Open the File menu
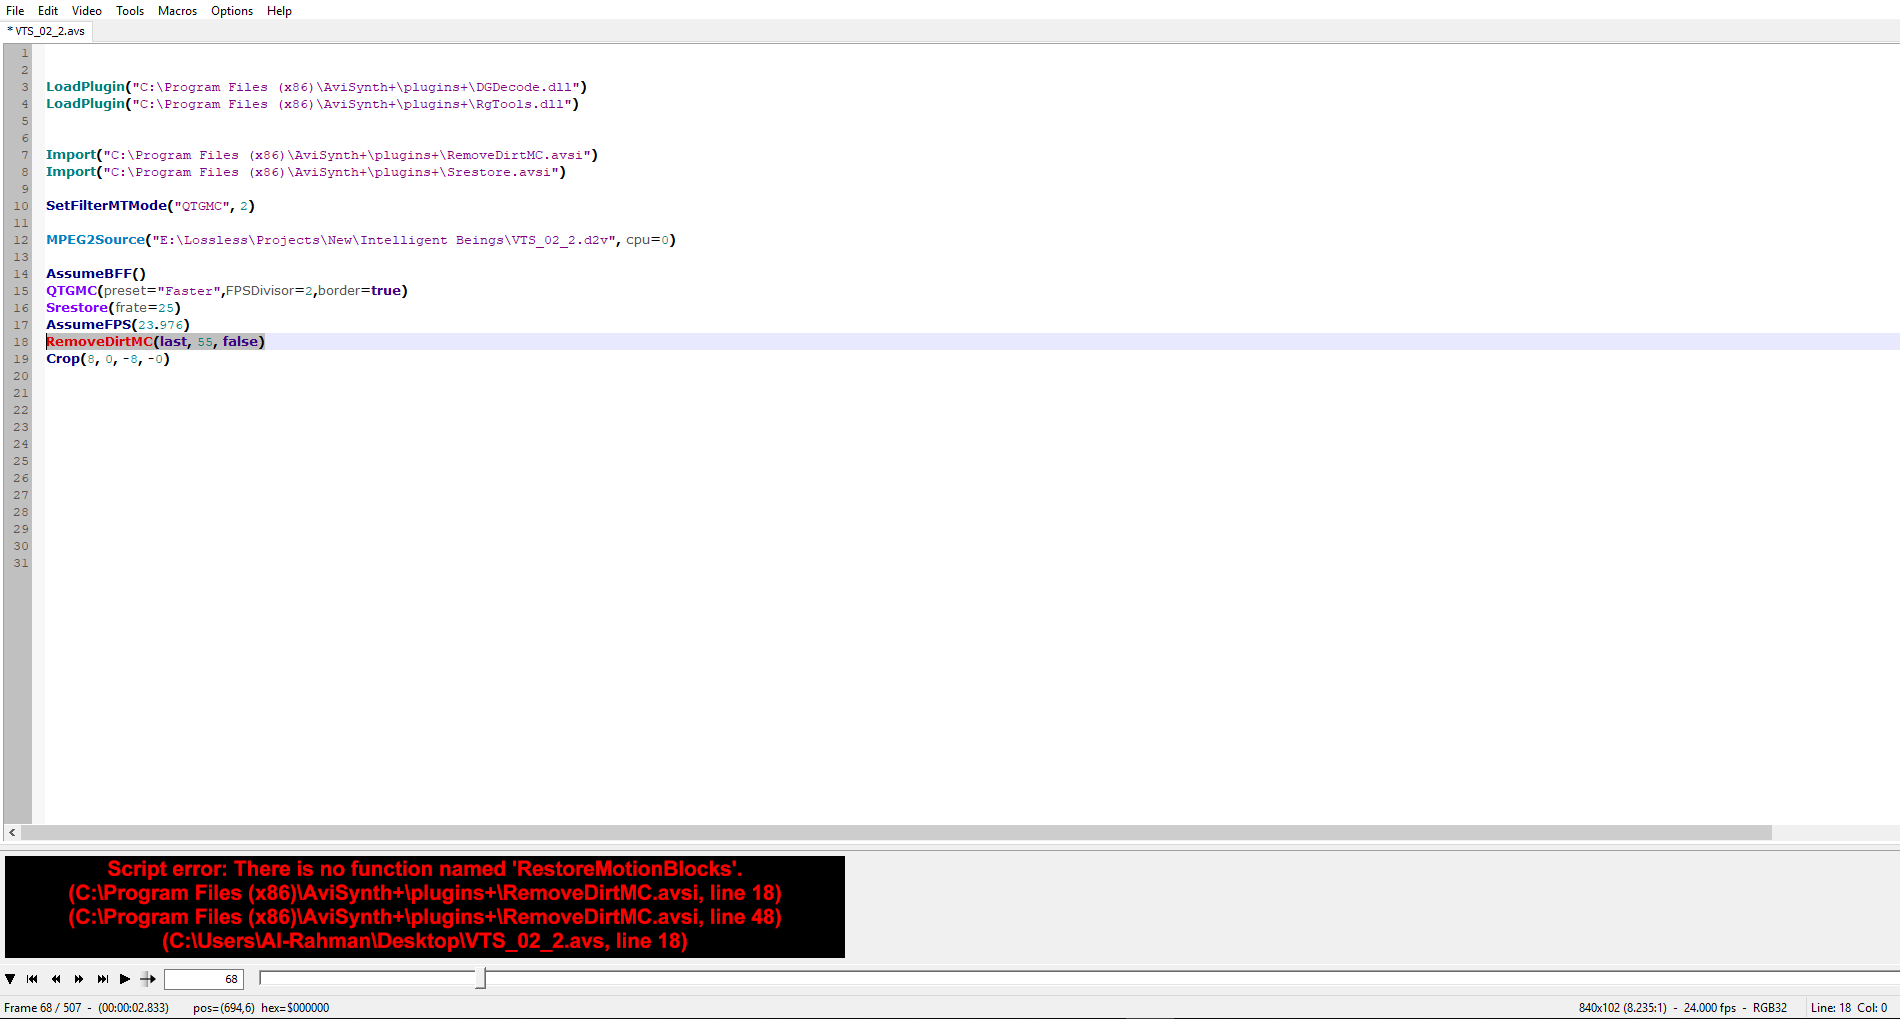Screen dimensions: 1900x1019 15,11
